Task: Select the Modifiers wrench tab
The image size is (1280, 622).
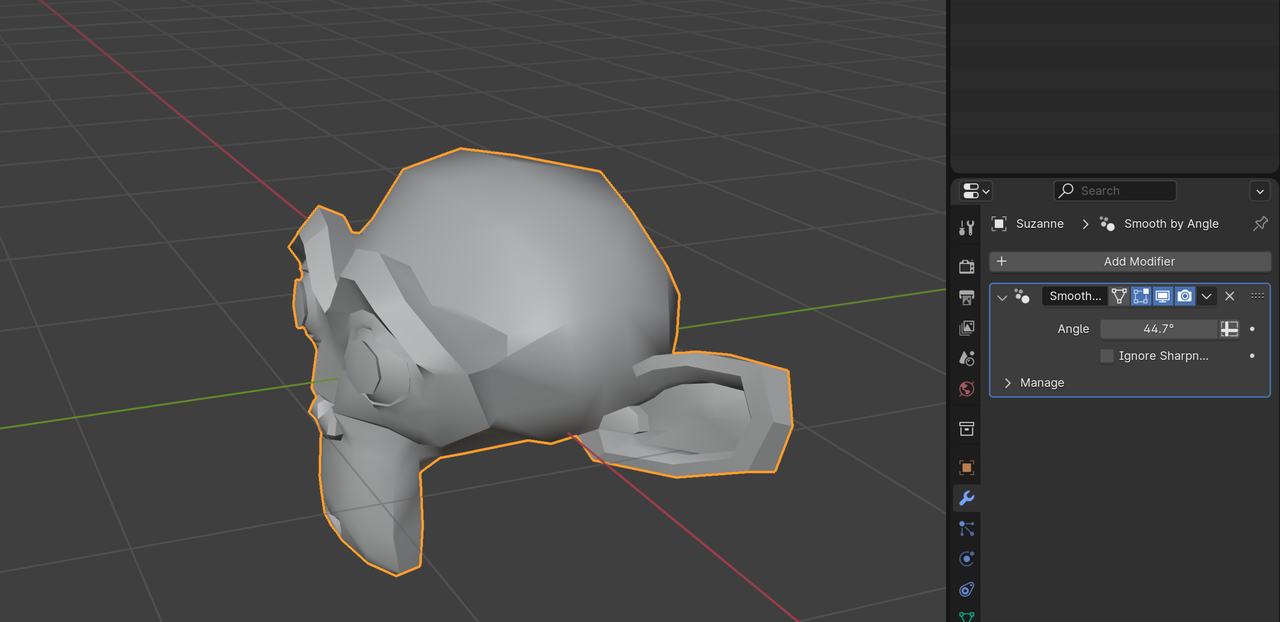Action: coord(966,498)
